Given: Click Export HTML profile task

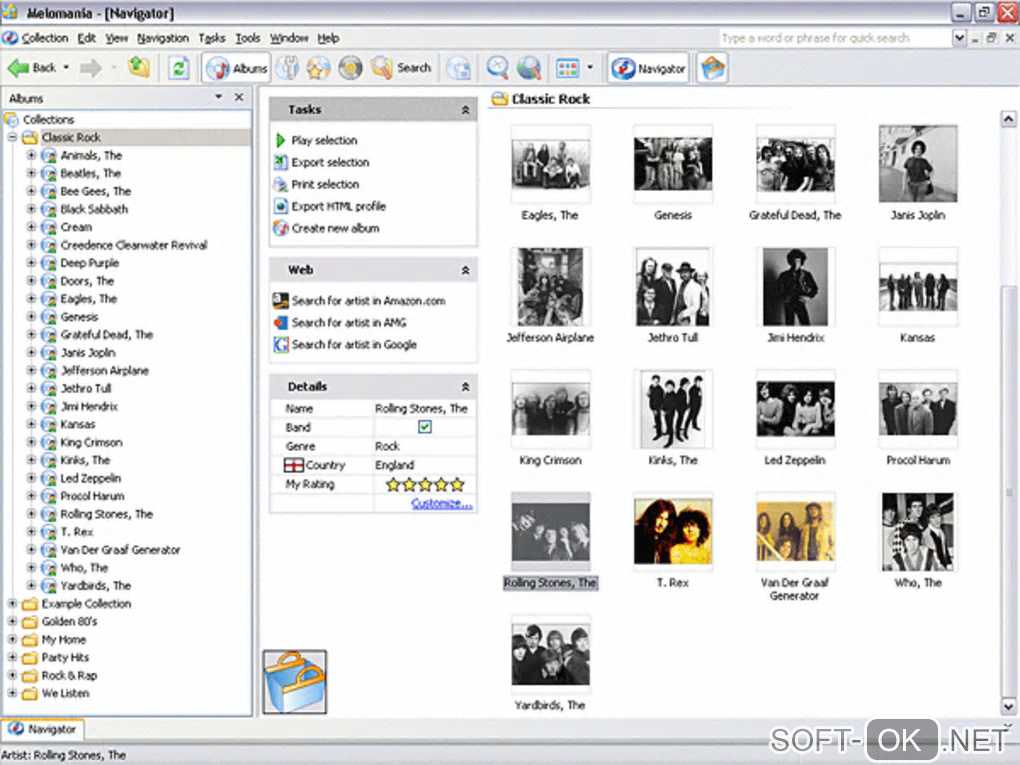Looking at the screenshot, I should pyautogui.click(x=338, y=207).
